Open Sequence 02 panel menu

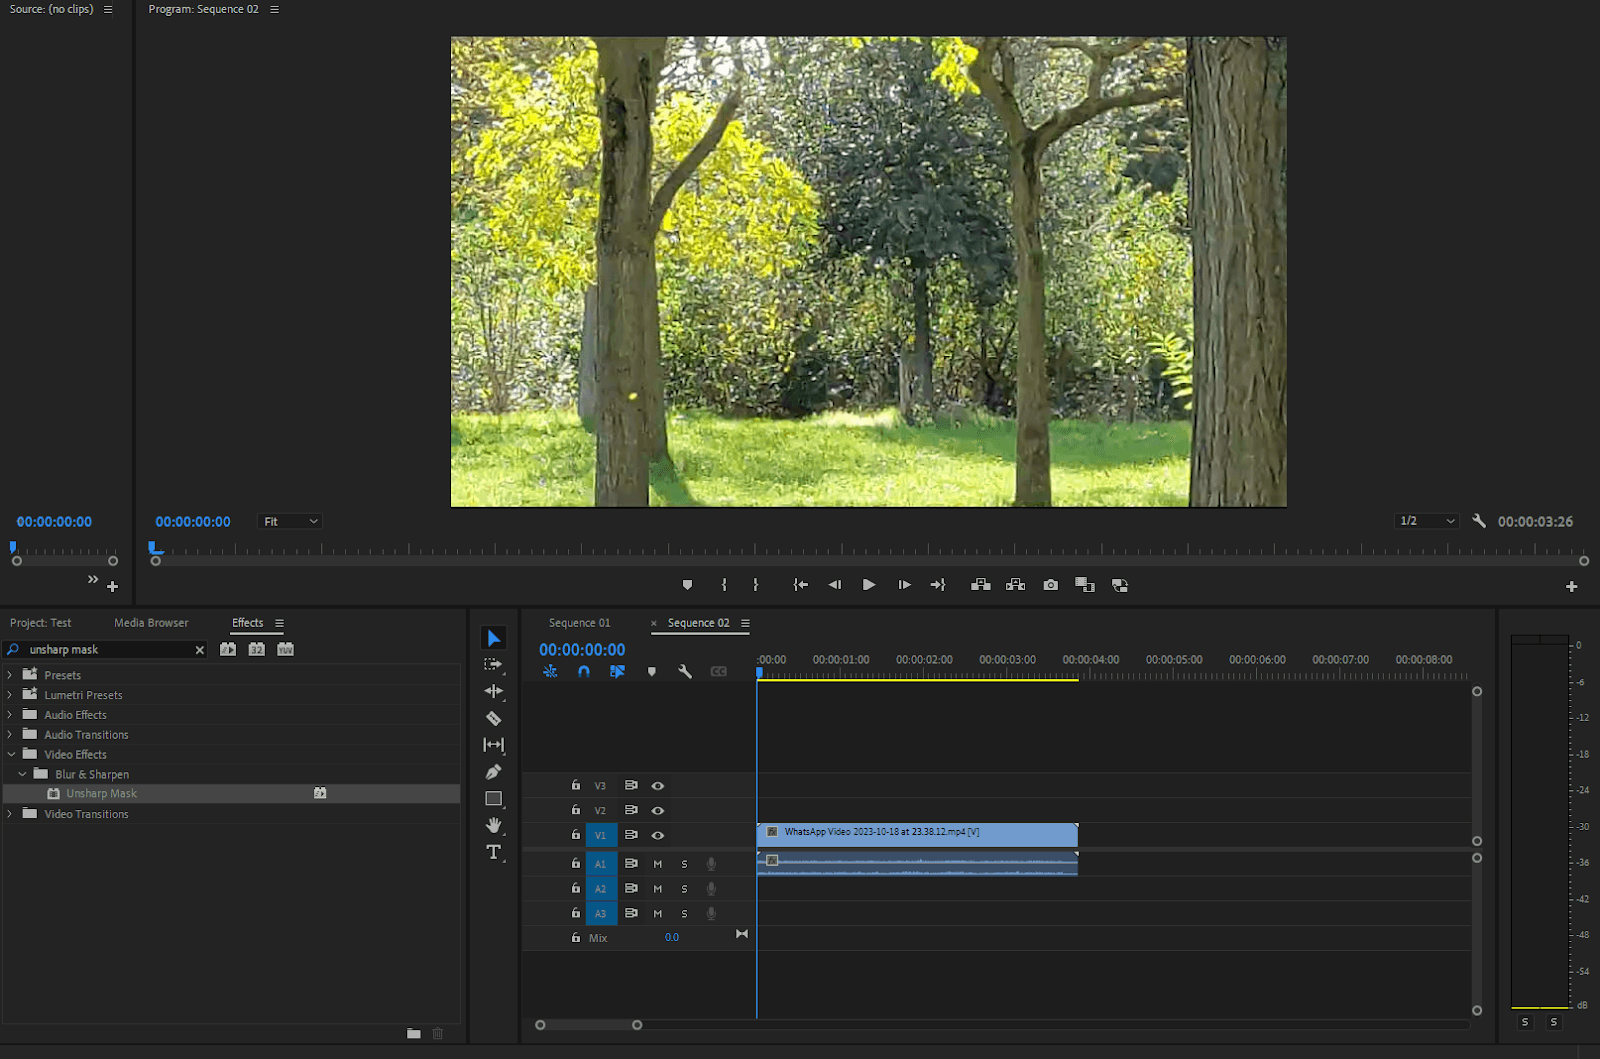point(746,623)
